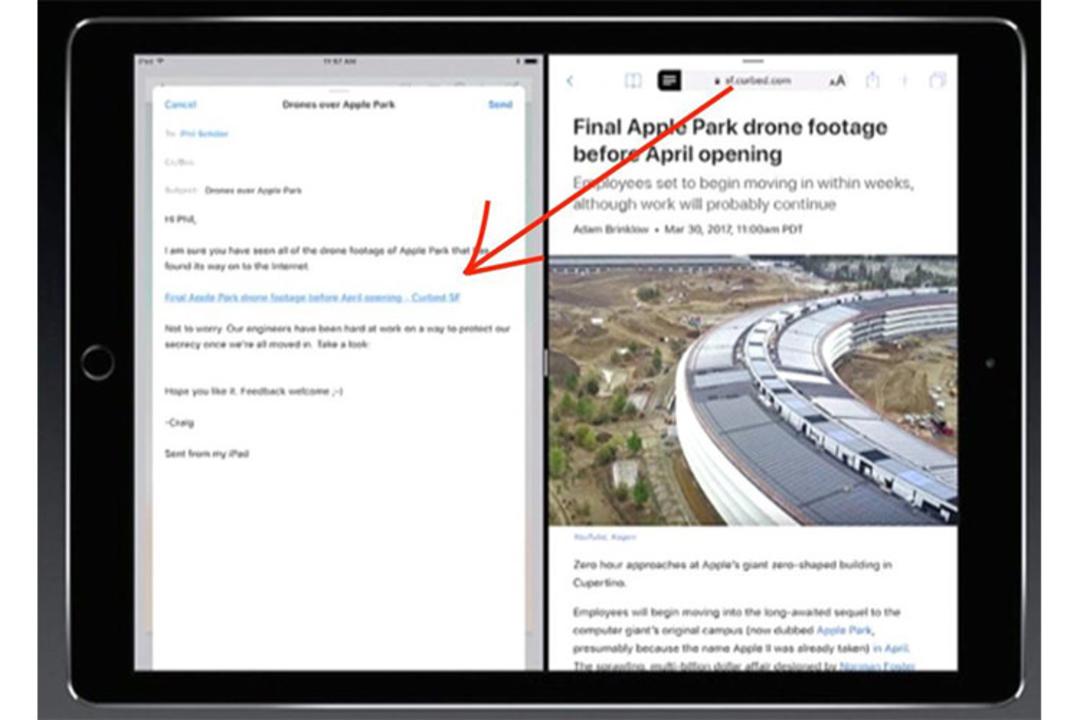Tap the Apple Park link in article

tap(844, 630)
